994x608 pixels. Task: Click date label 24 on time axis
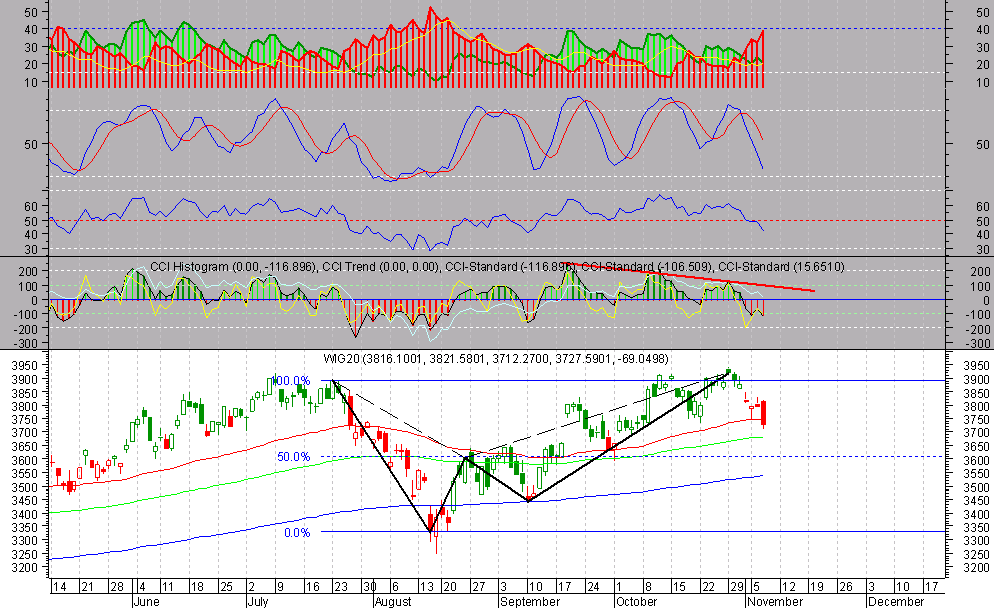(x=593, y=586)
